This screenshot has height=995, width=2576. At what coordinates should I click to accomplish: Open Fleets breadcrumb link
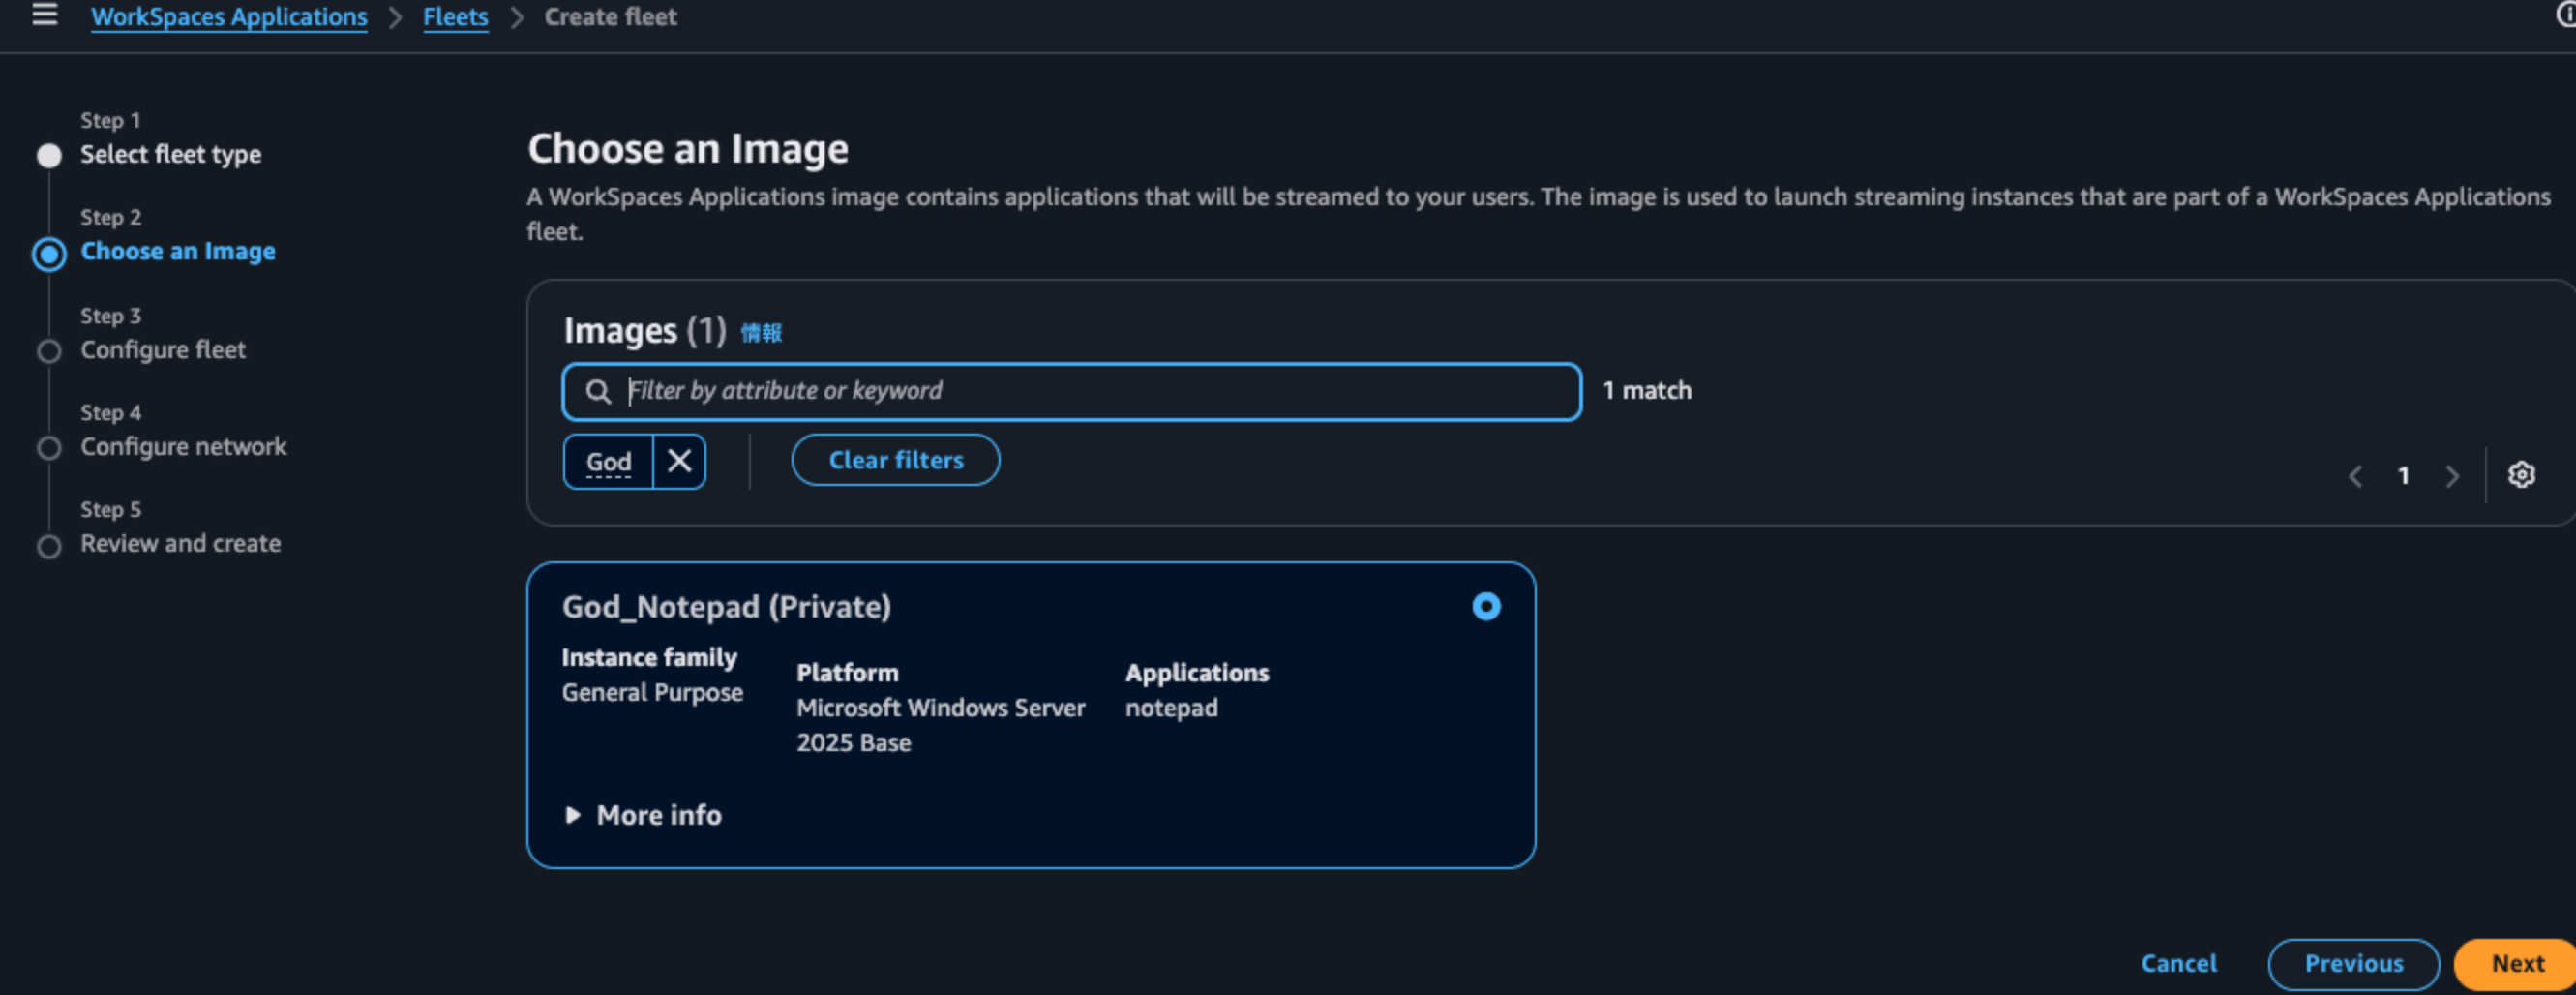455,17
